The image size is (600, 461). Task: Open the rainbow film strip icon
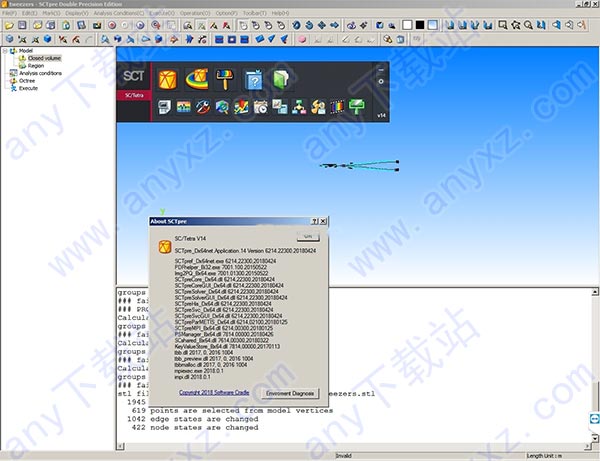337,107
